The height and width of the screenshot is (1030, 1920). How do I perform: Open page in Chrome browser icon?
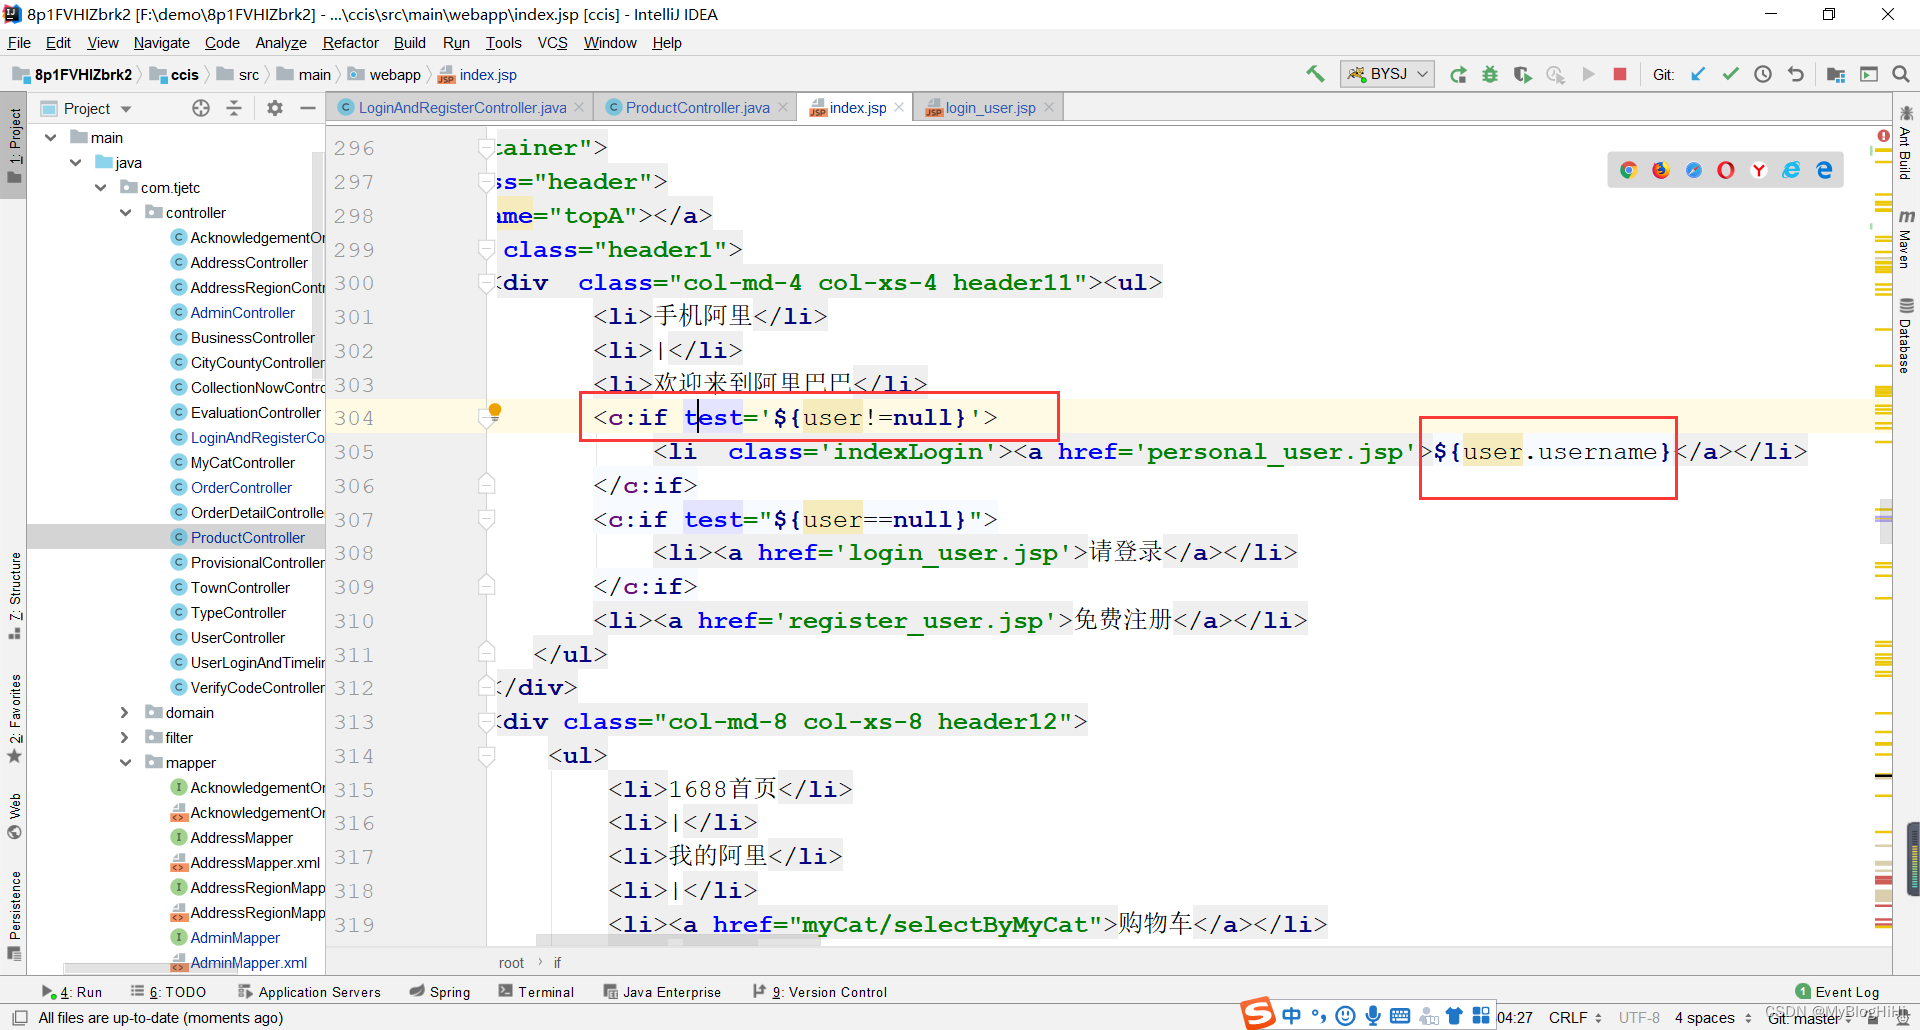[x=1628, y=170]
